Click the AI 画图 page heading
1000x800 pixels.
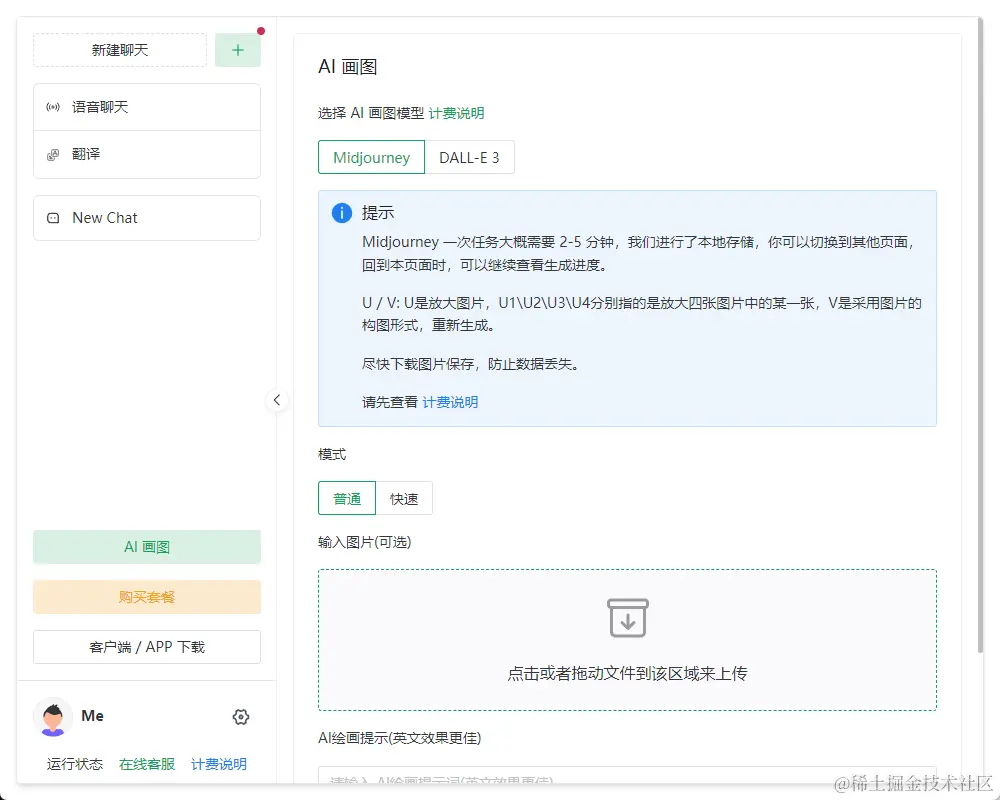pos(348,66)
